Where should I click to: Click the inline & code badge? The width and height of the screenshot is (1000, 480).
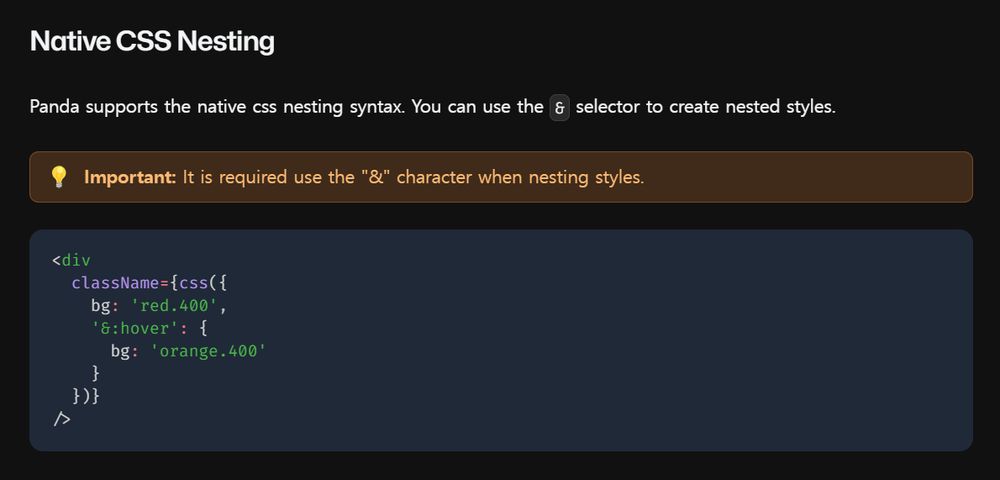(559, 108)
